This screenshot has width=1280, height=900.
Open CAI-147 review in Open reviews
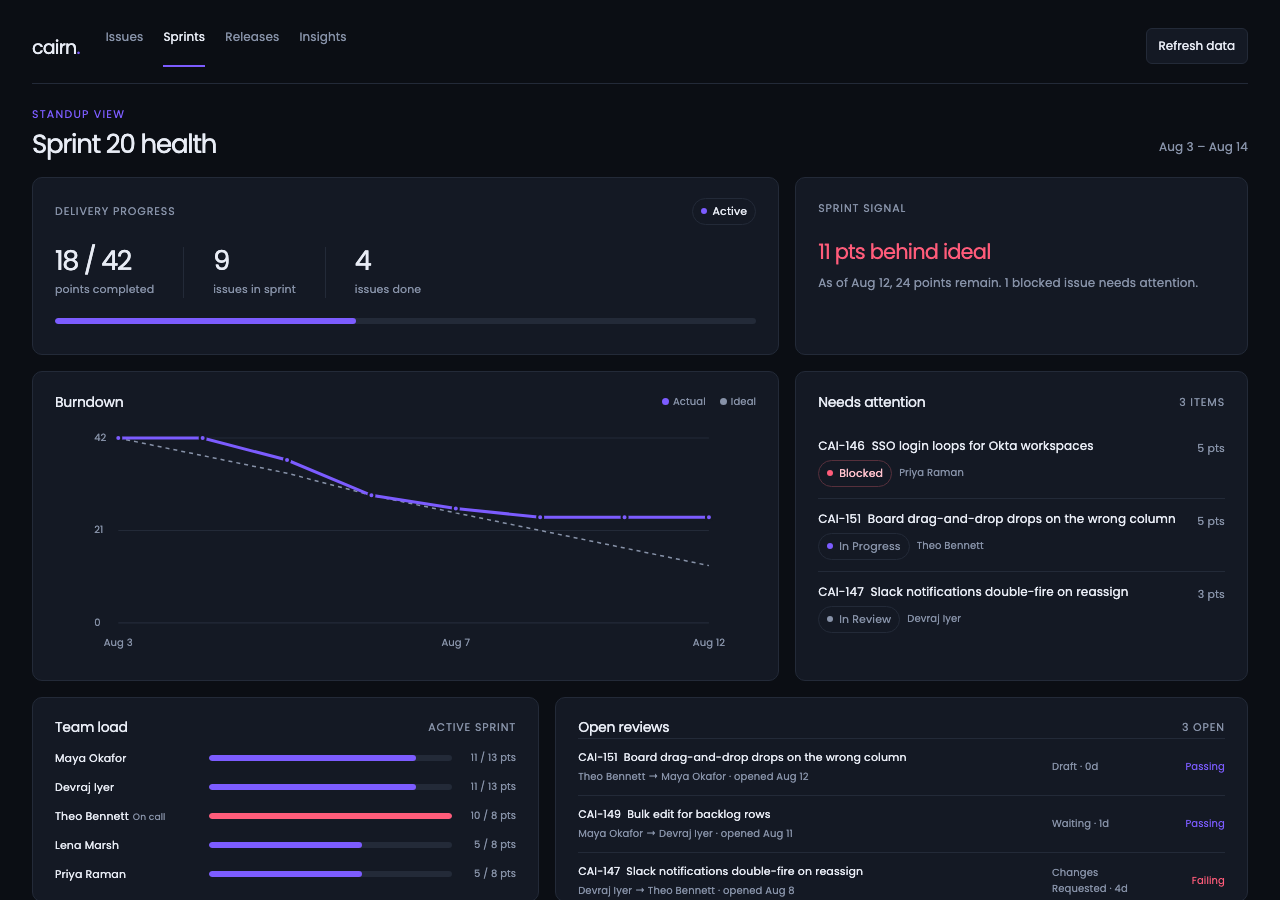point(720,871)
